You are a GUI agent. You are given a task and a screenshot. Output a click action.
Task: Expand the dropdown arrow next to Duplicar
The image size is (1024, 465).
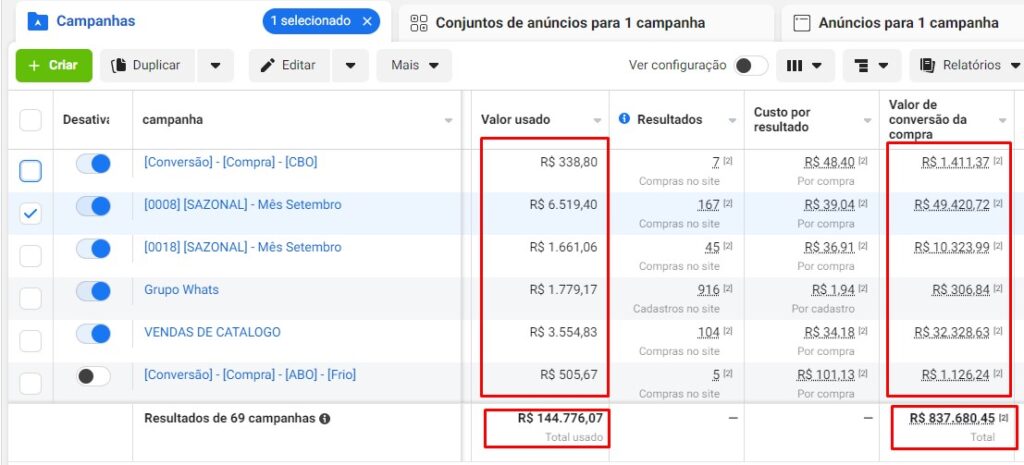[216, 65]
